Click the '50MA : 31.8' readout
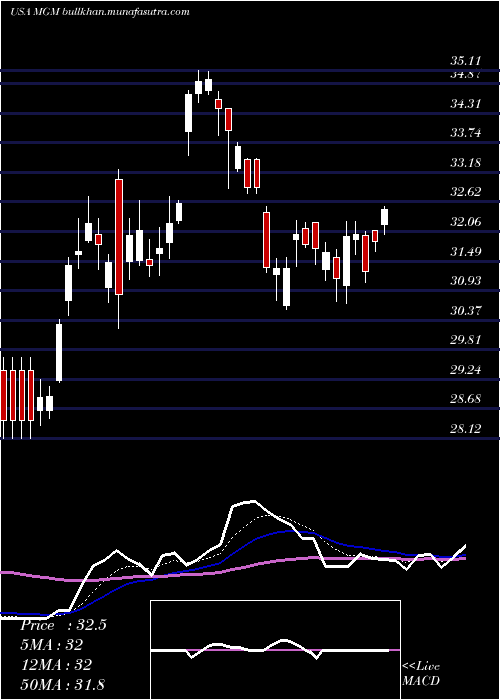This screenshot has height=700, width=500. pos(62,684)
